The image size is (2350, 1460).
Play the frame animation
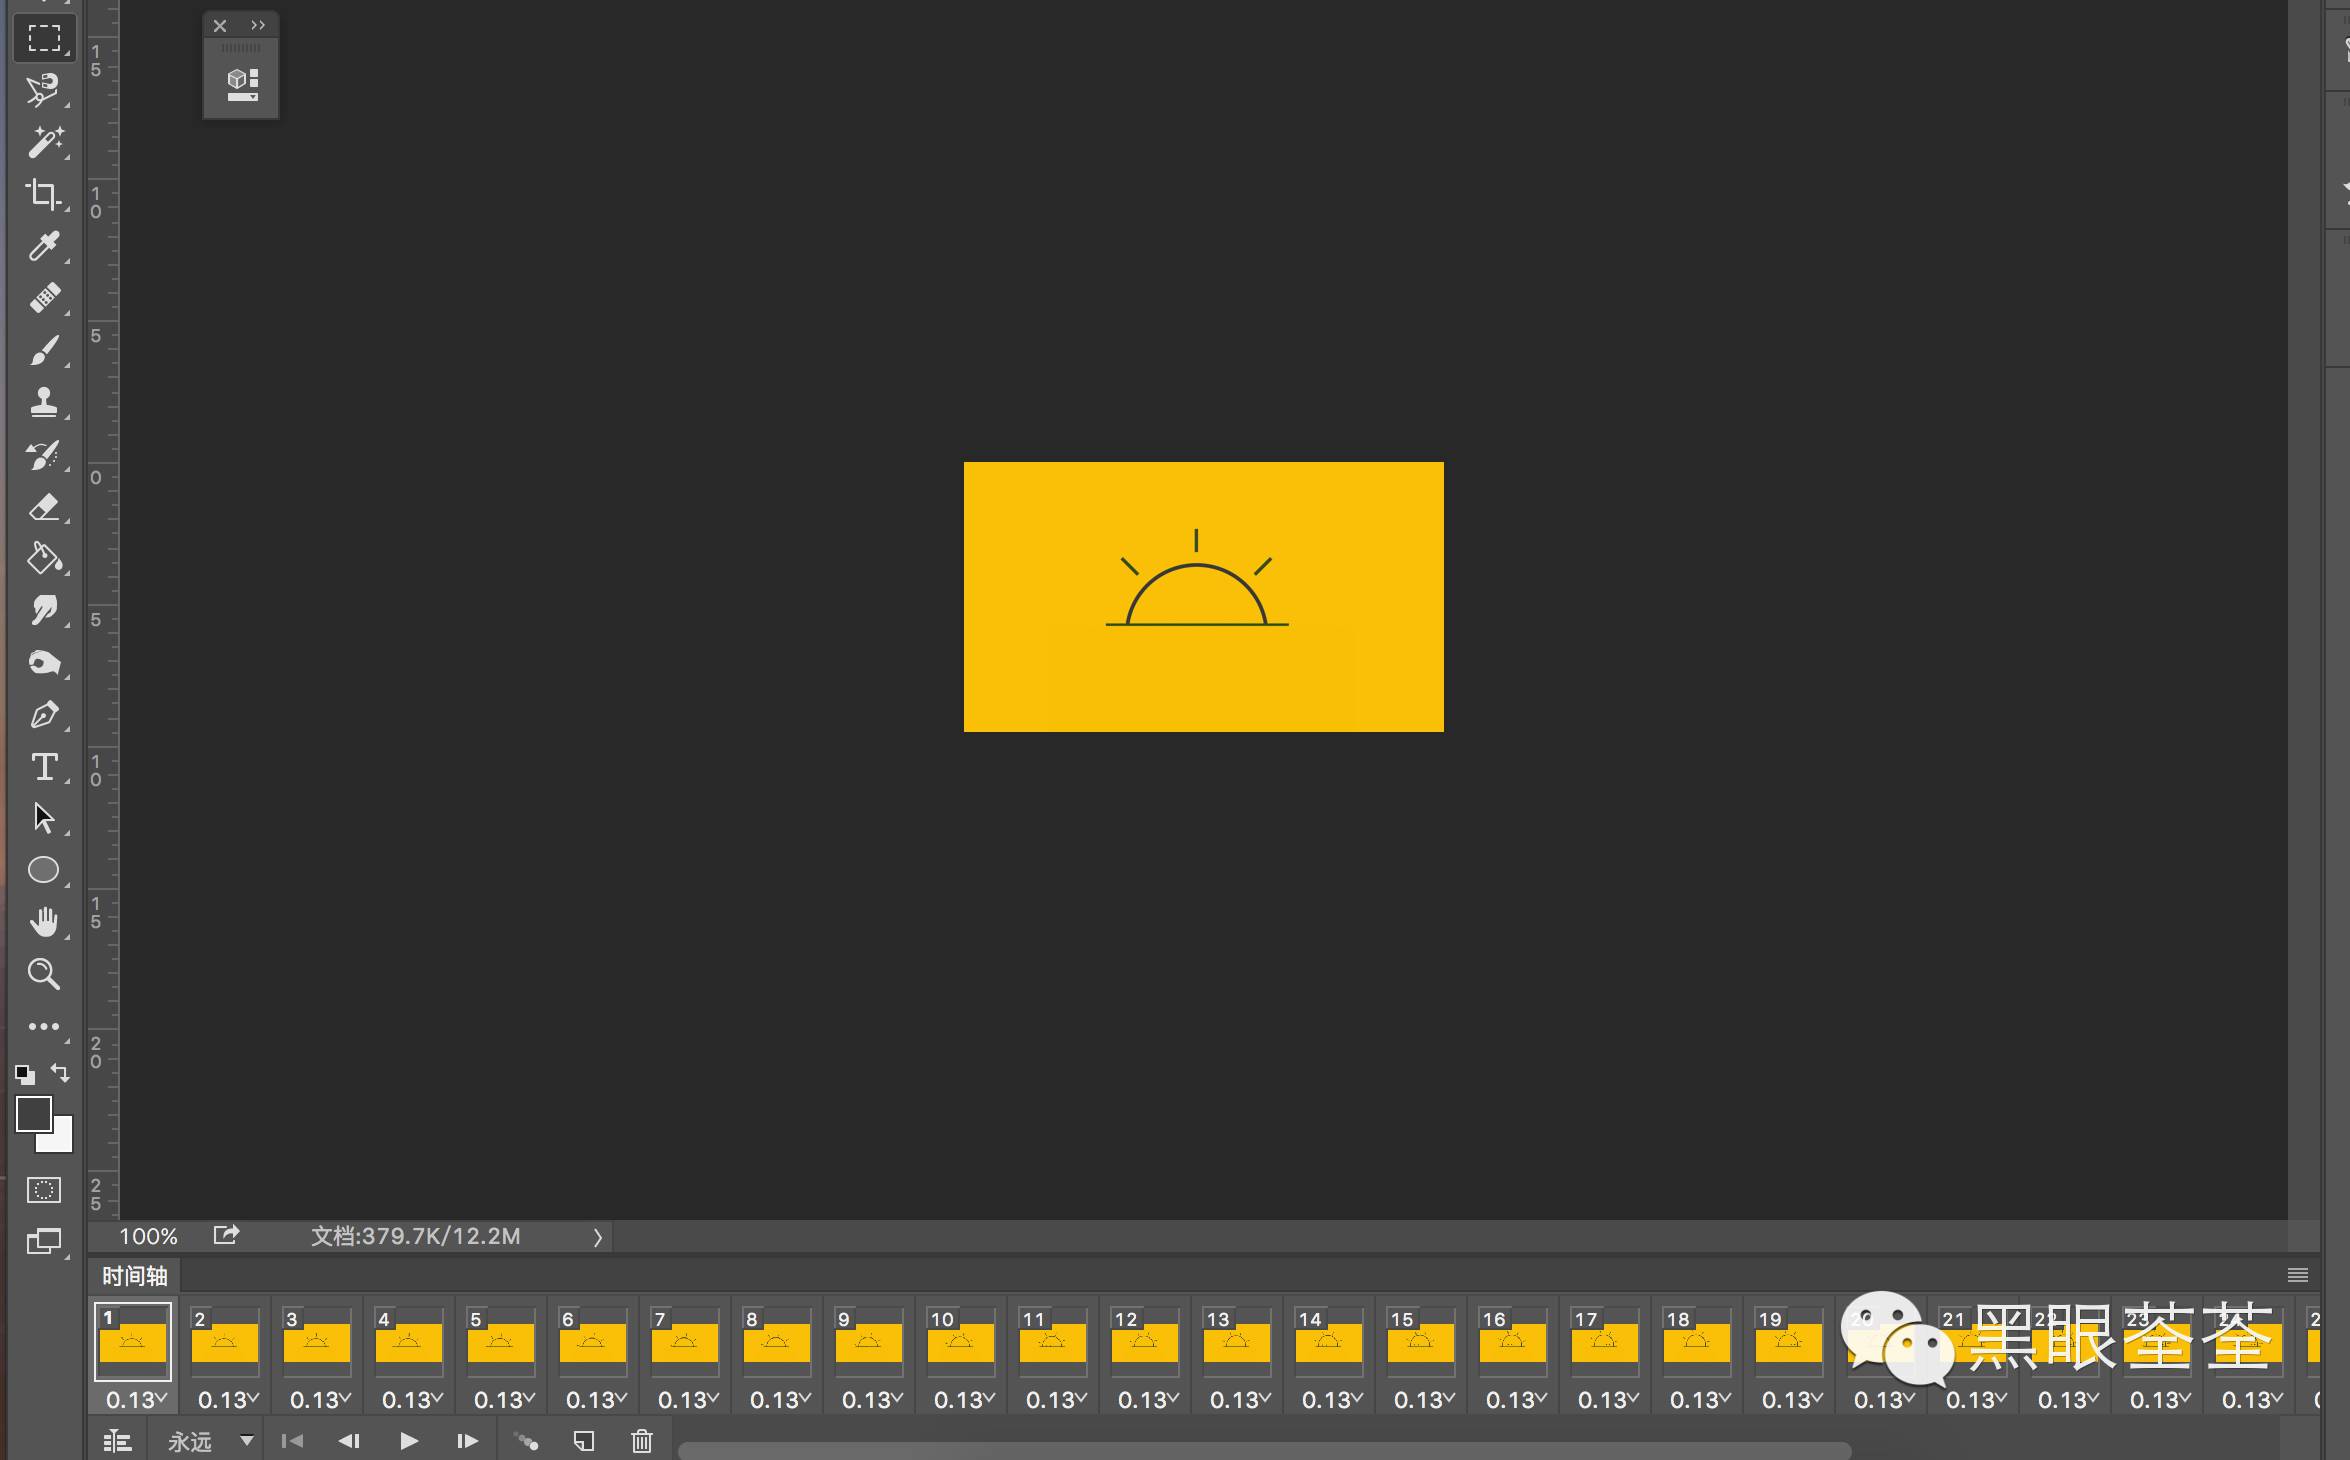(409, 1441)
